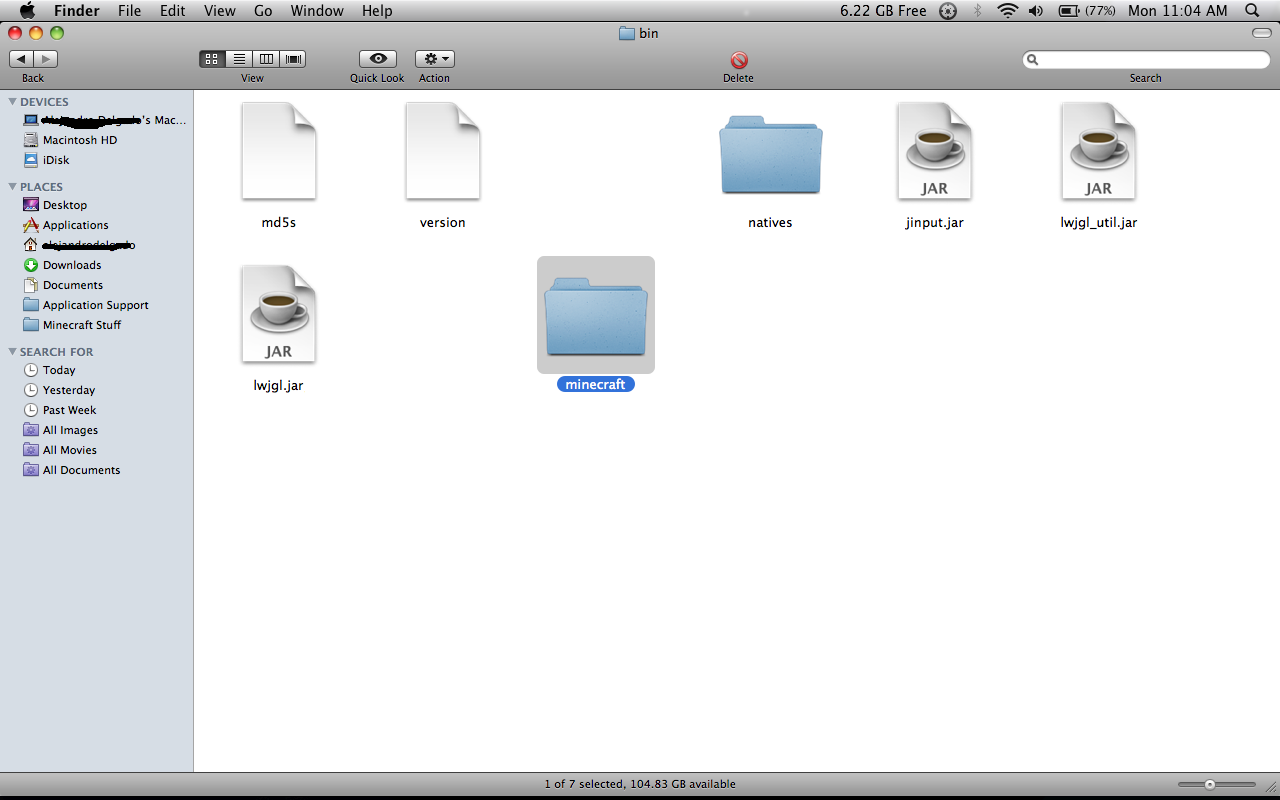Screen dimensions: 1280x800
Task: Collapse the PLACES sidebar section
Action: click(12, 187)
